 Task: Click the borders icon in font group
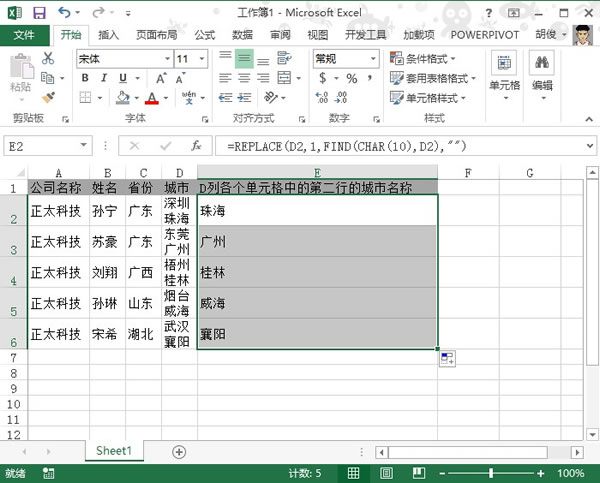click(85, 98)
